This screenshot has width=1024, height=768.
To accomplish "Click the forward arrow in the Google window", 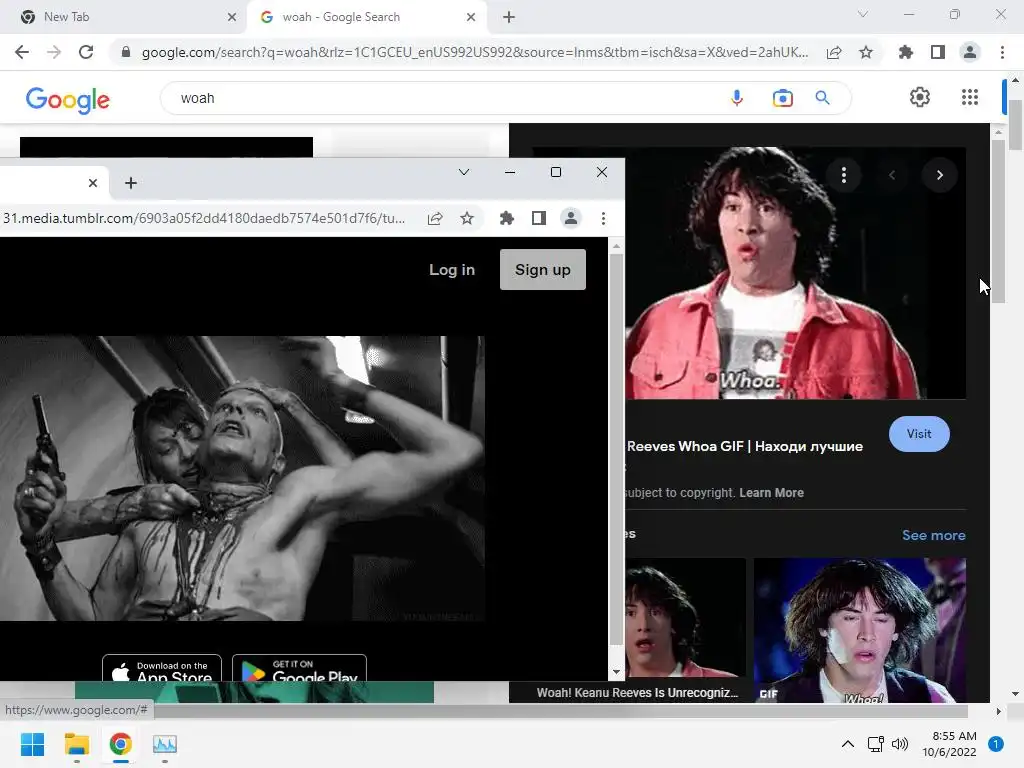I will [54, 52].
